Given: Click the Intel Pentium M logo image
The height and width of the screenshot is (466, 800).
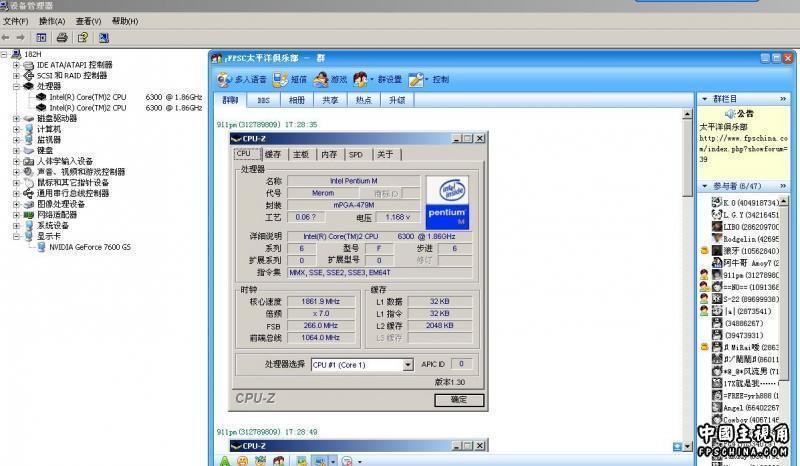Looking at the screenshot, I should [447, 203].
